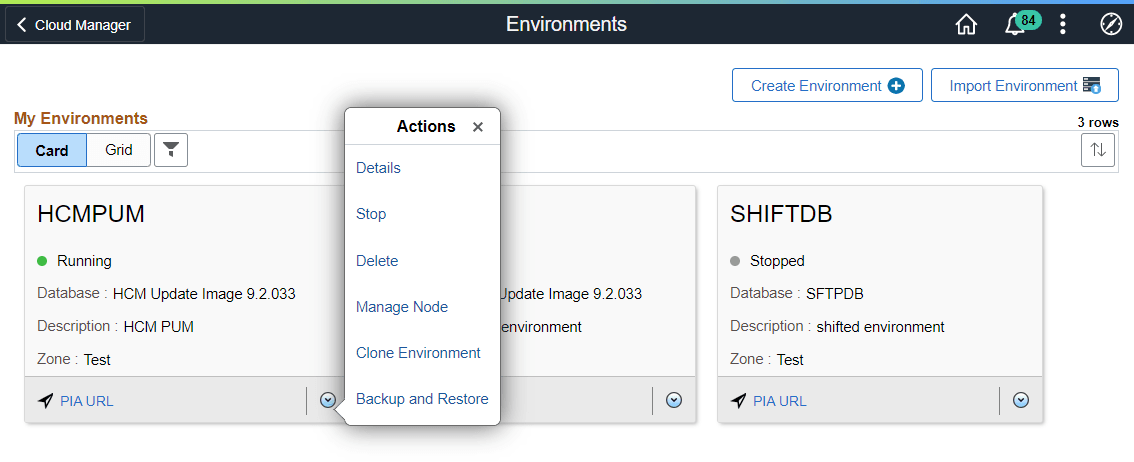The height and width of the screenshot is (462, 1134).
Task: Click the Import Environment button
Action: (1024, 86)
